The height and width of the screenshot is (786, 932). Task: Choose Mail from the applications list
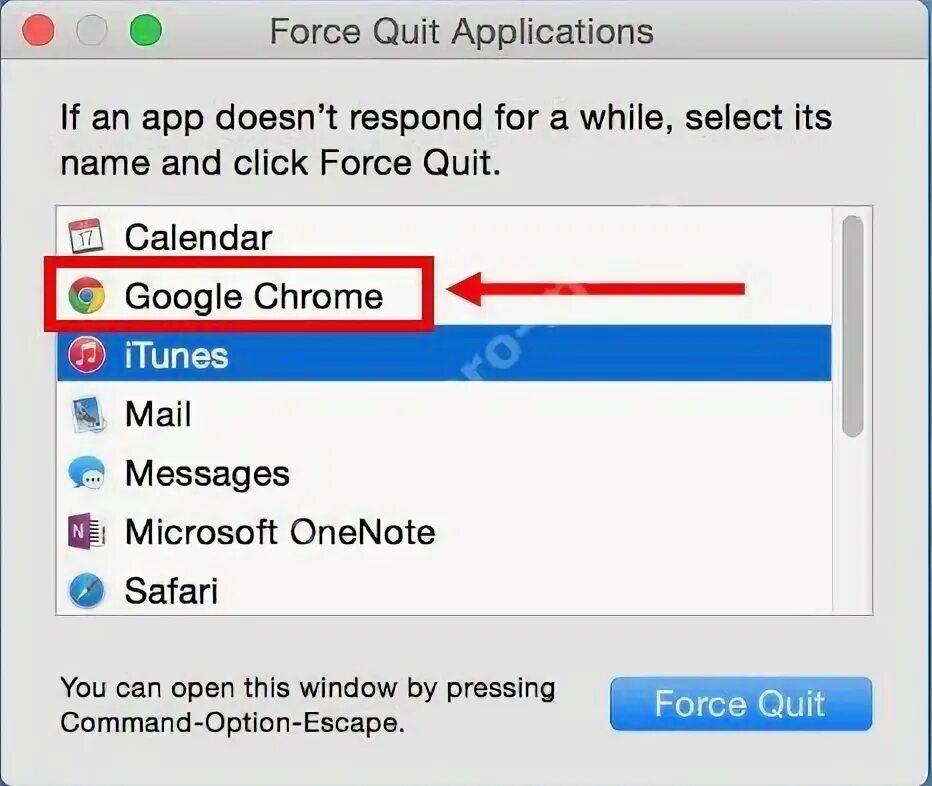click(445, 414)
